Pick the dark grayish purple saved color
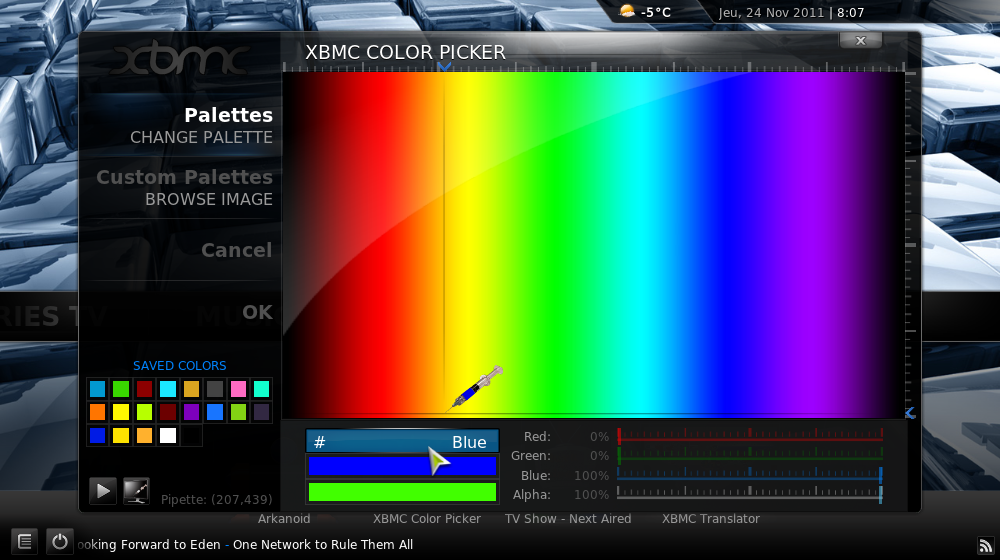The image size is (1000, 560). 261,412
